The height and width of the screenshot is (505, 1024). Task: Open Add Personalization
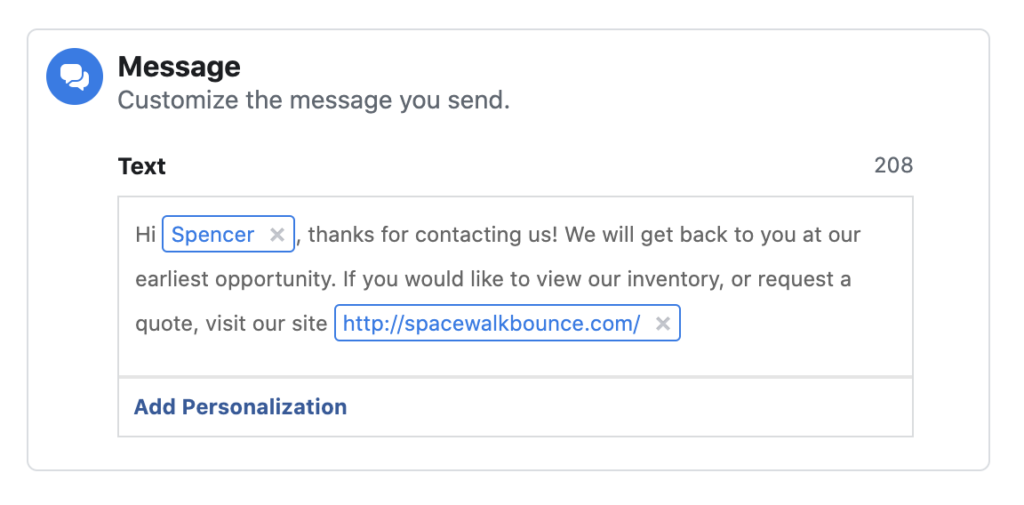tap(240, 407)
